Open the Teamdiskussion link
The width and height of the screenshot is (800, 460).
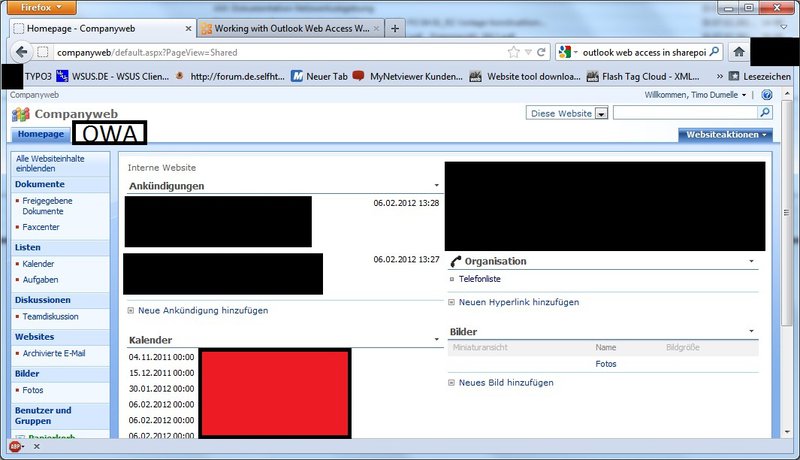pos(51,316)
